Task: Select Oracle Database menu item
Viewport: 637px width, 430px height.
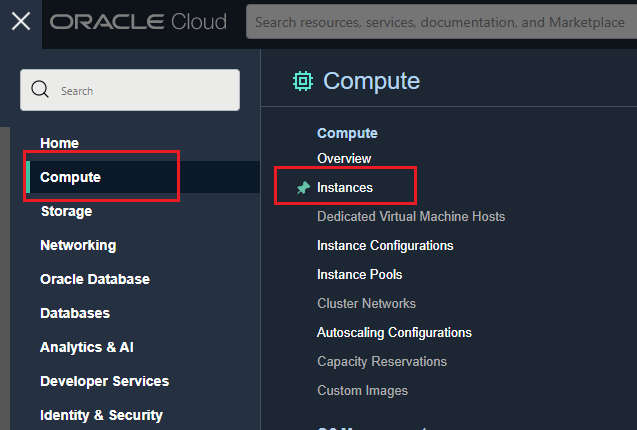Action: click(x=95, y=279)
